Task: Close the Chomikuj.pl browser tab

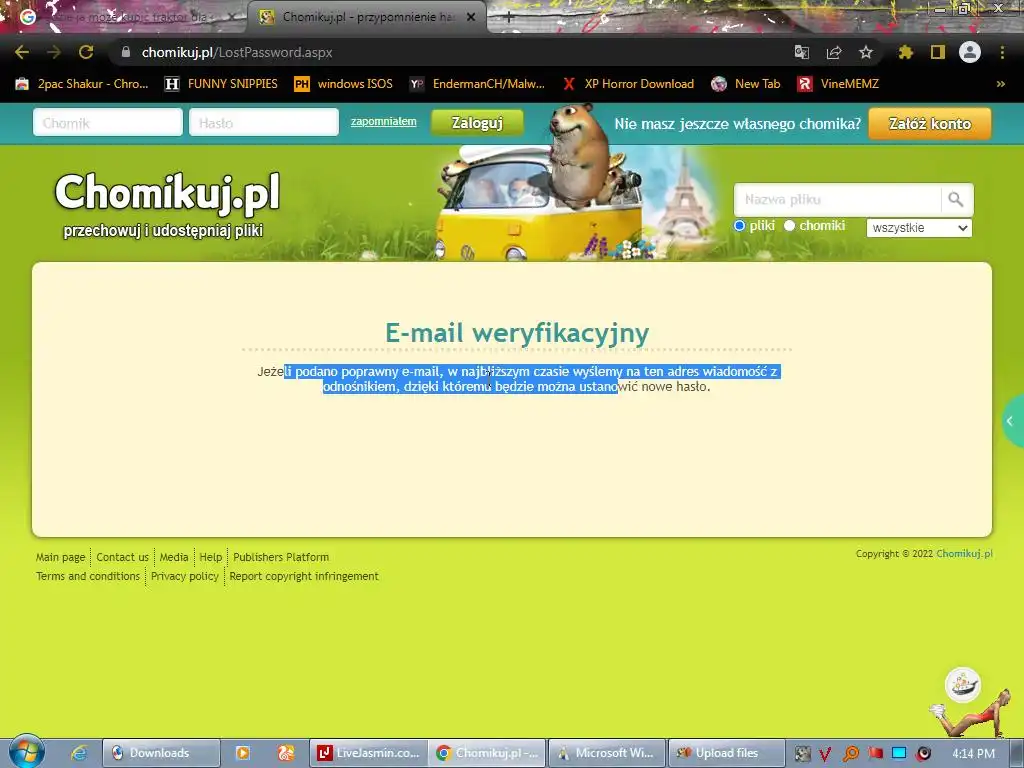Action: pos(471,18)
